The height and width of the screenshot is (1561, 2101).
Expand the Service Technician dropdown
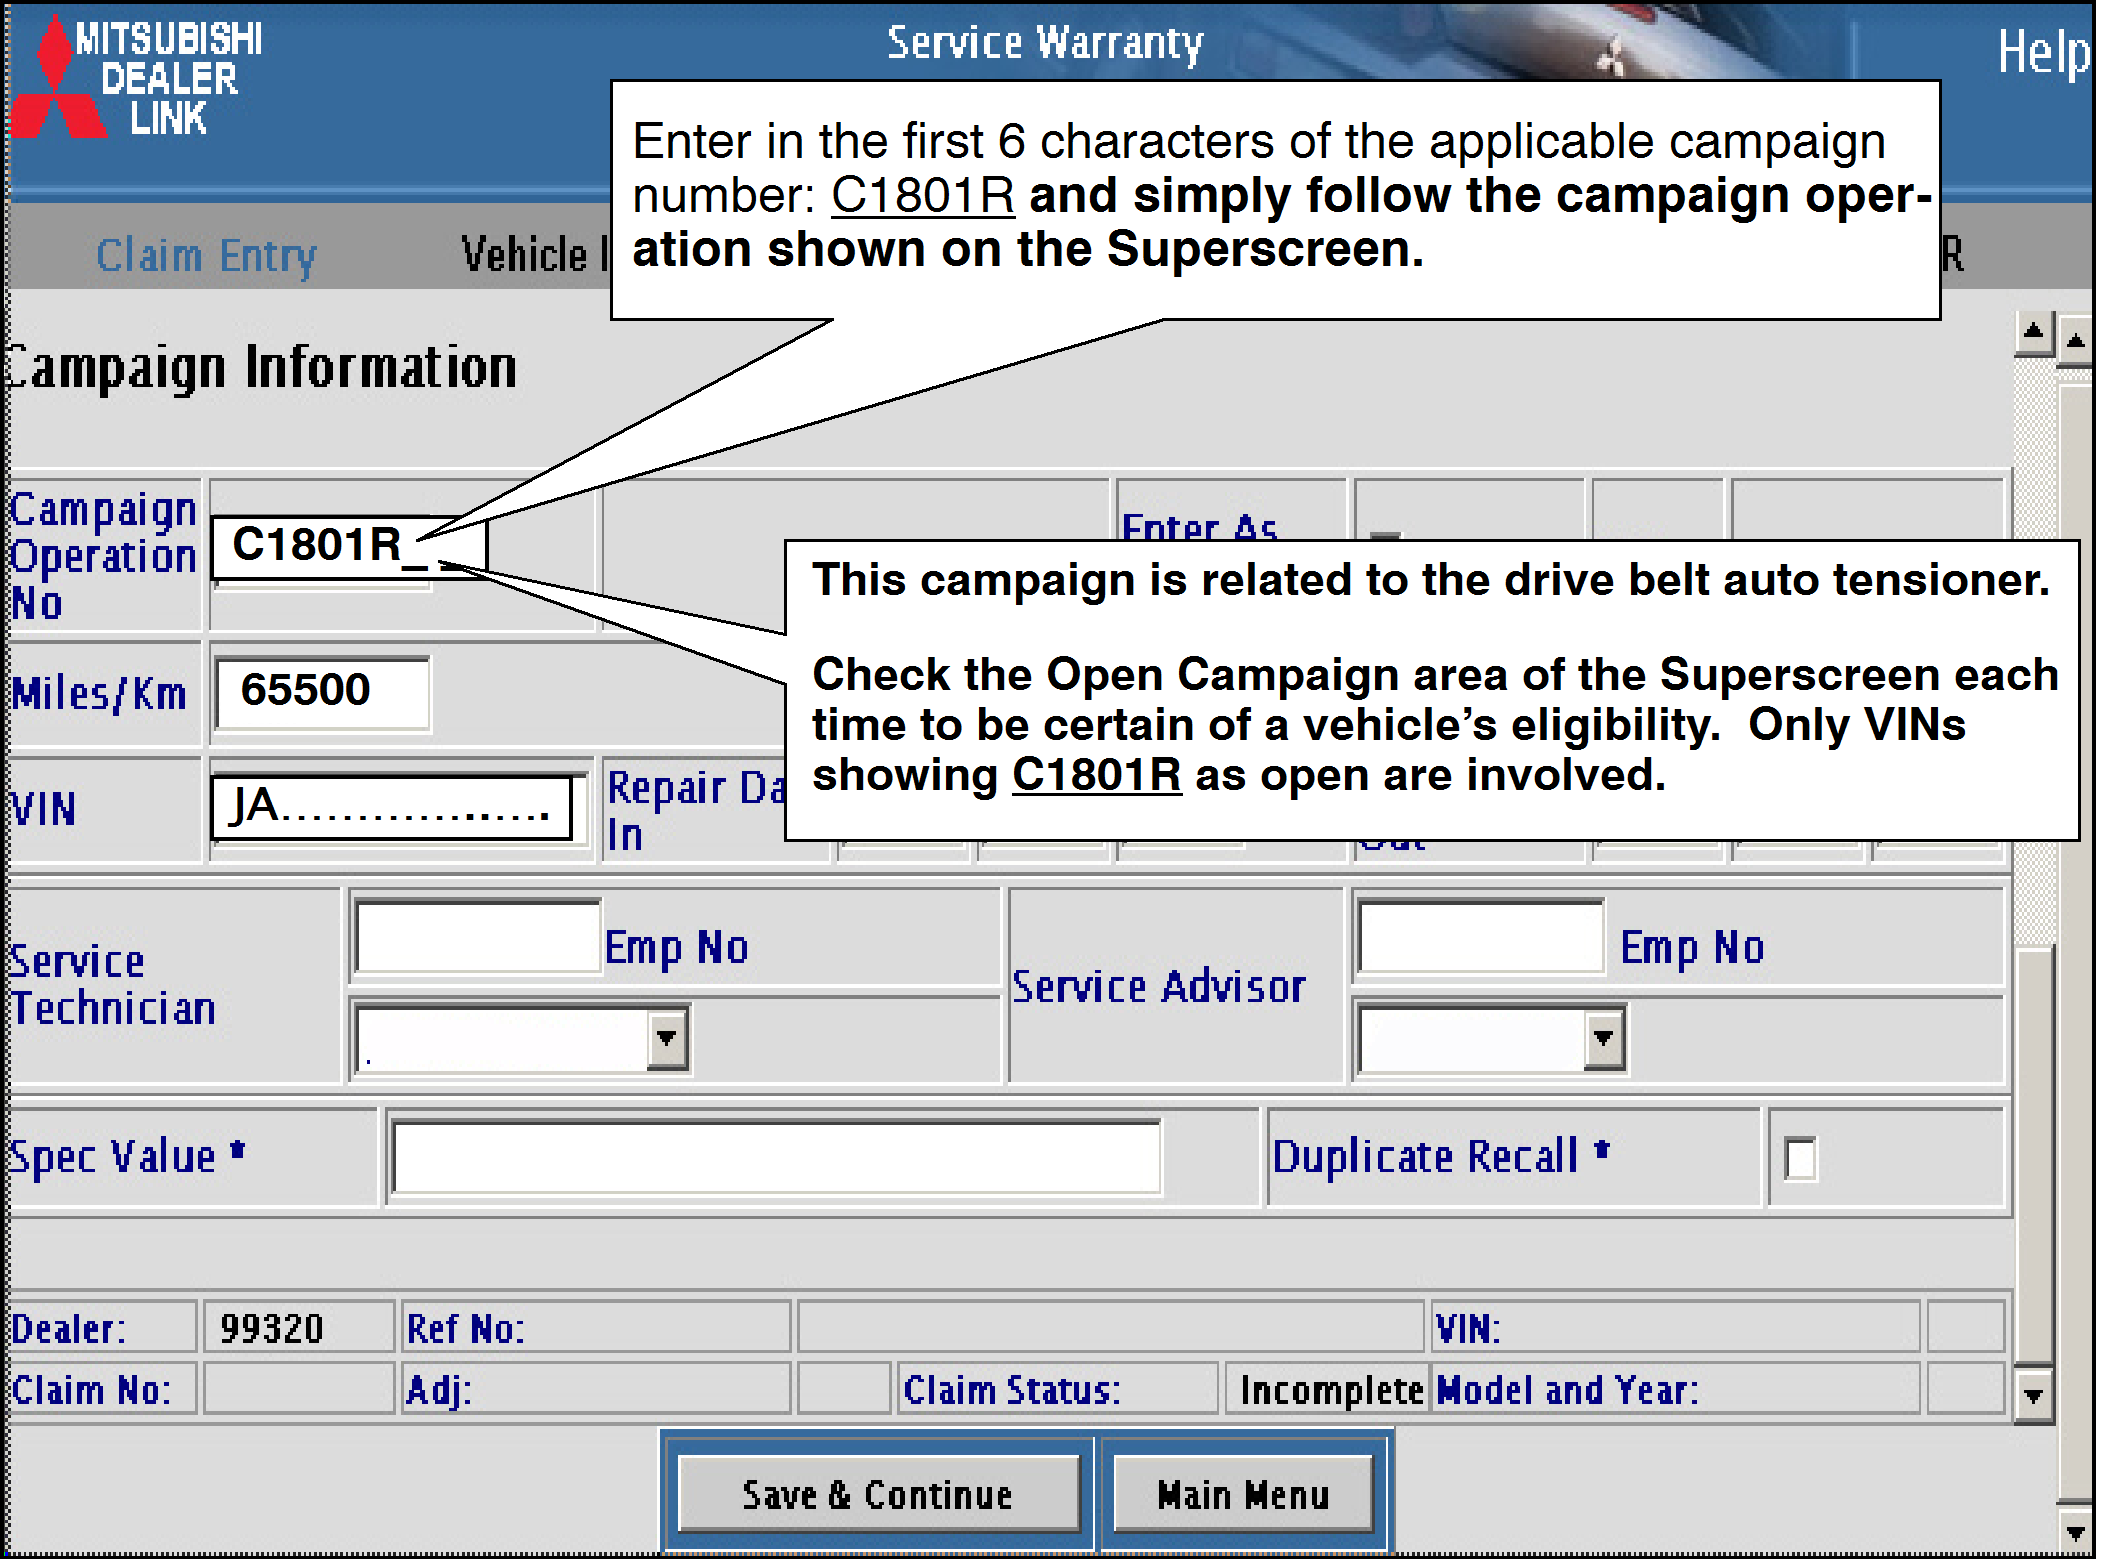click(667, 1038)
